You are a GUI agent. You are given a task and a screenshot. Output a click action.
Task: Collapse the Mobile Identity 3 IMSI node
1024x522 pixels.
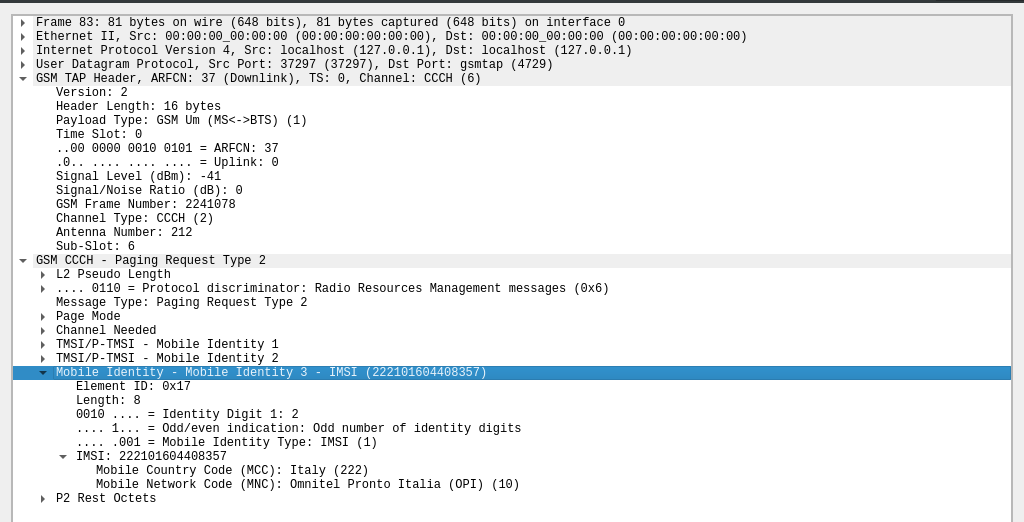pos(43,372)
